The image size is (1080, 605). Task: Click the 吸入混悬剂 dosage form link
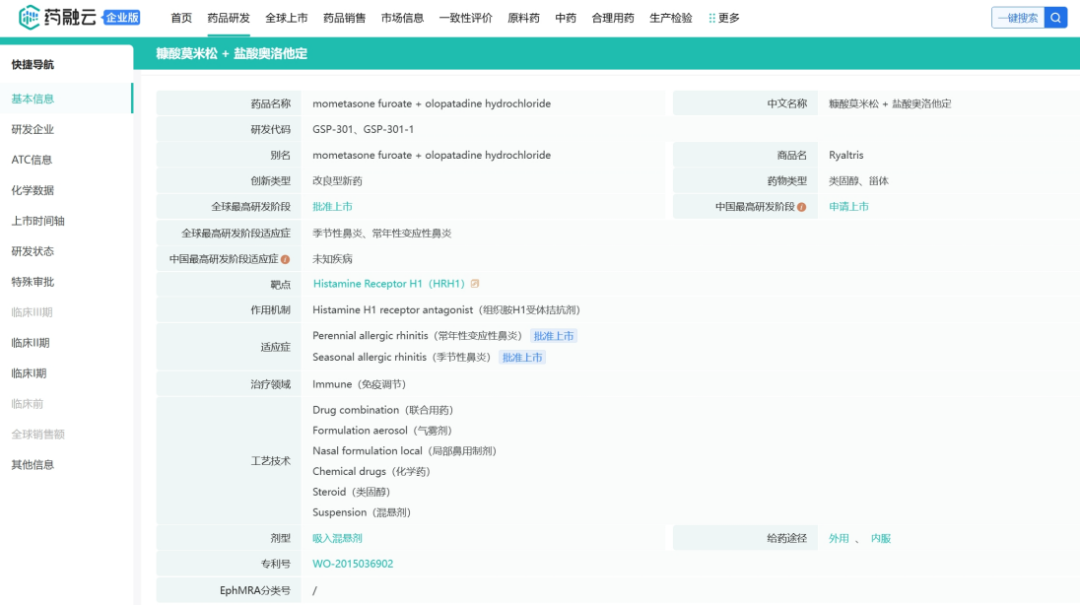point(337,538)
